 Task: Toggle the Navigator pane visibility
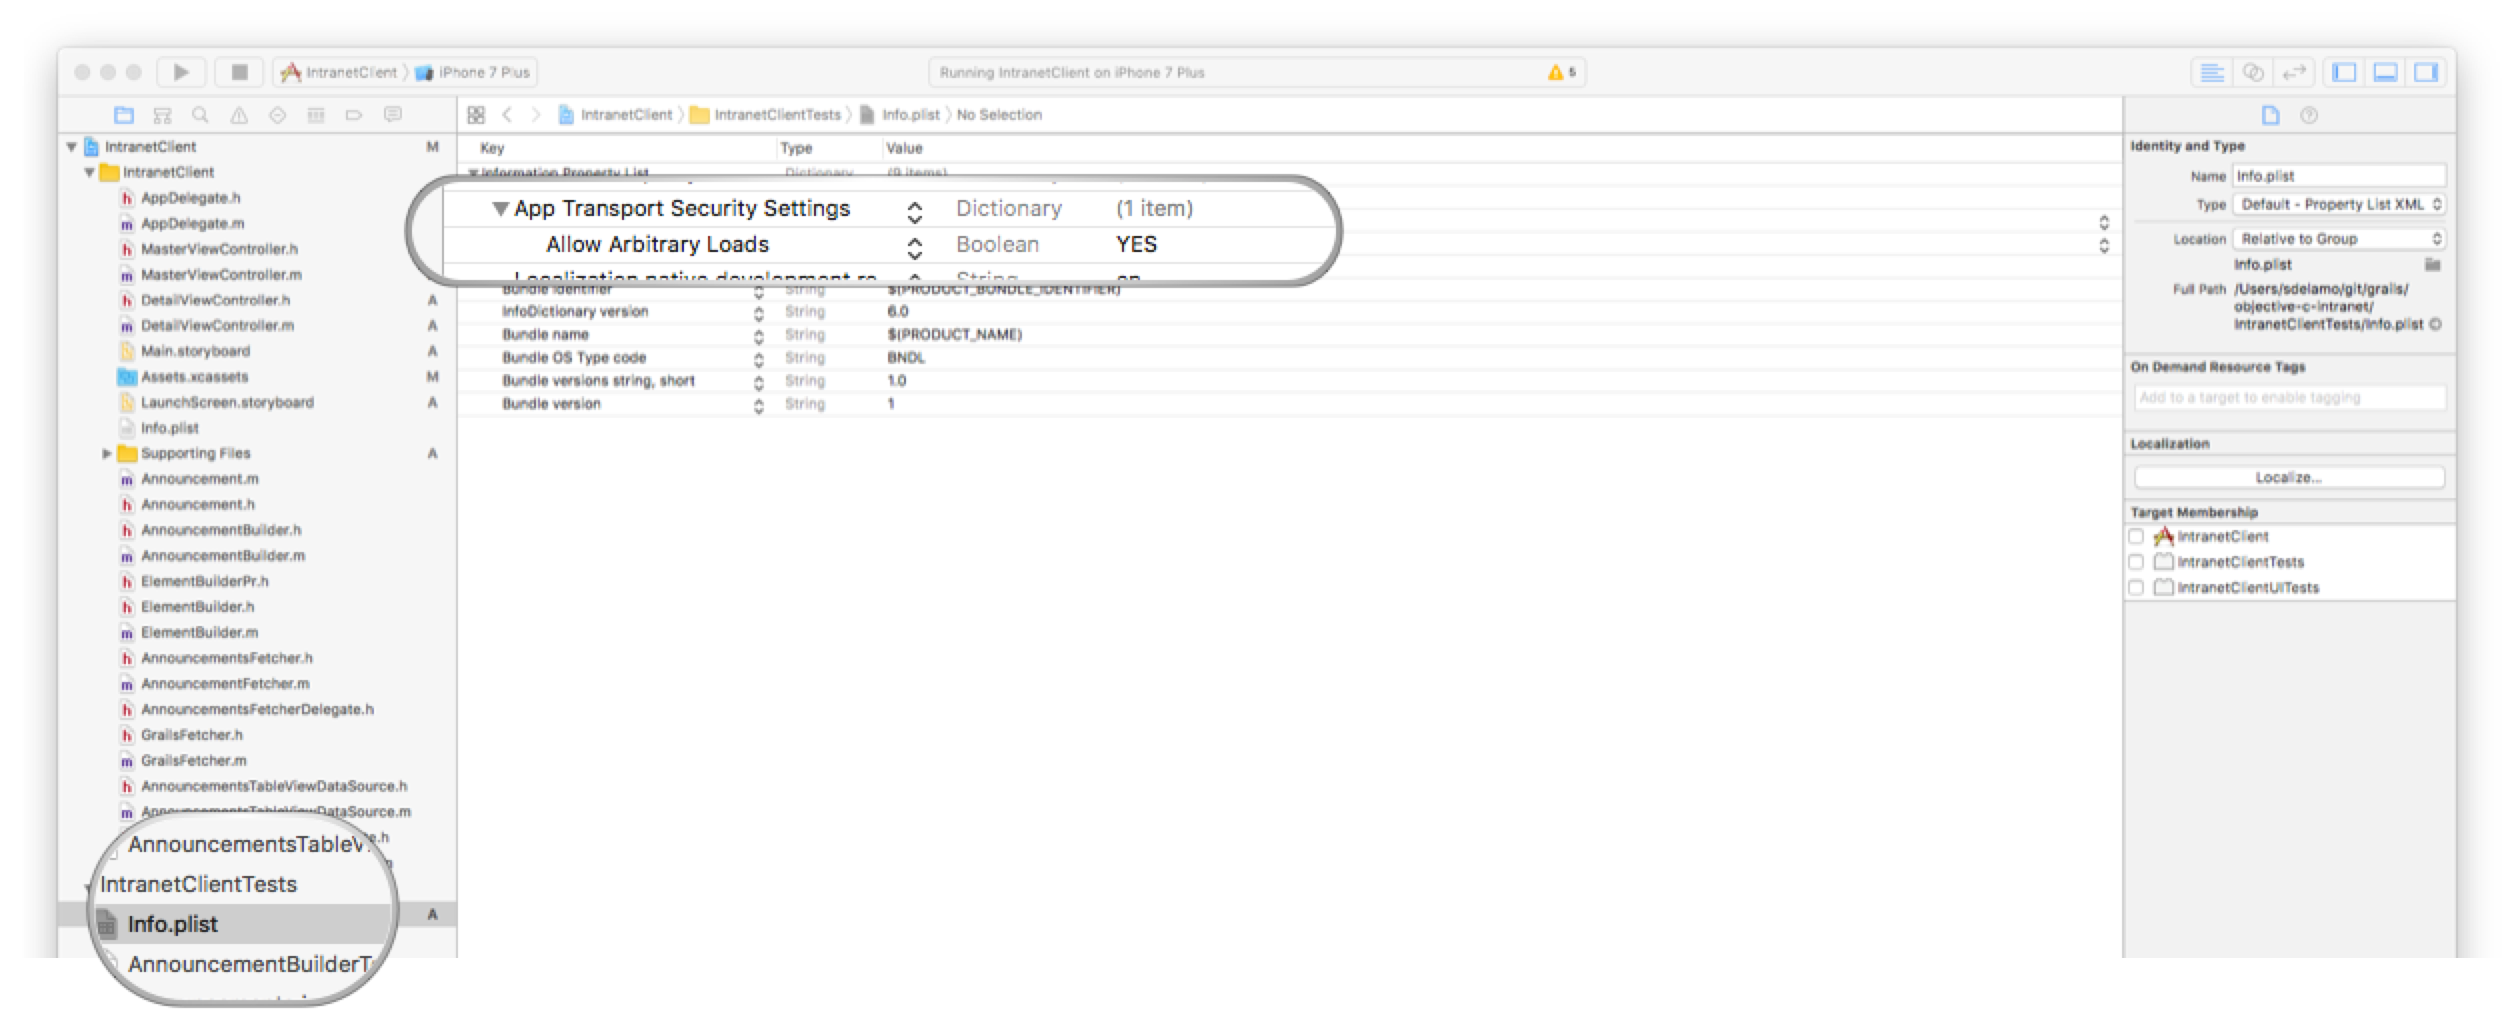pos(2344,72)
